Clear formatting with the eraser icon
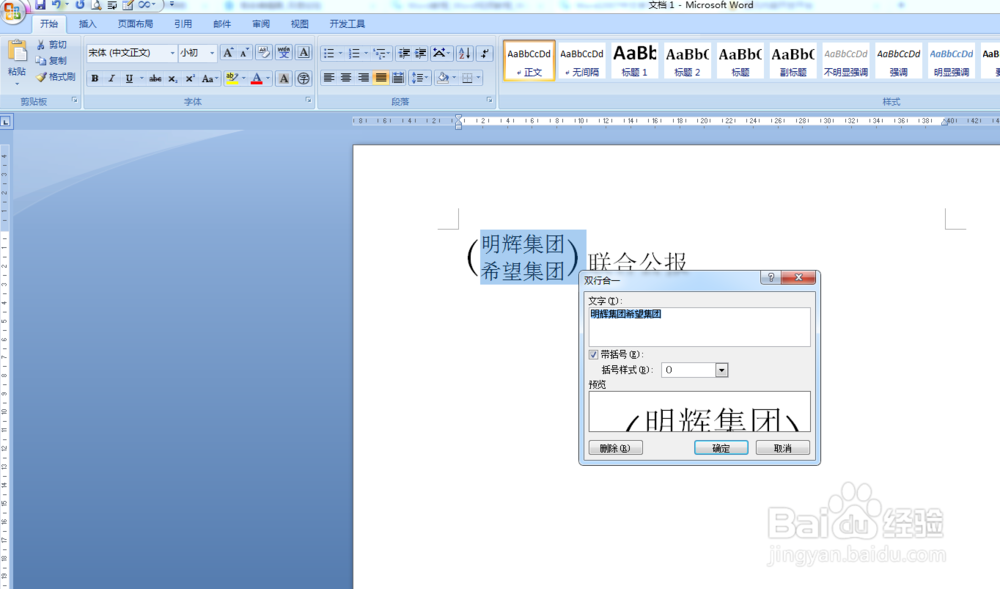The height and width of the screenshot is (589, 1000). point(263,53)
